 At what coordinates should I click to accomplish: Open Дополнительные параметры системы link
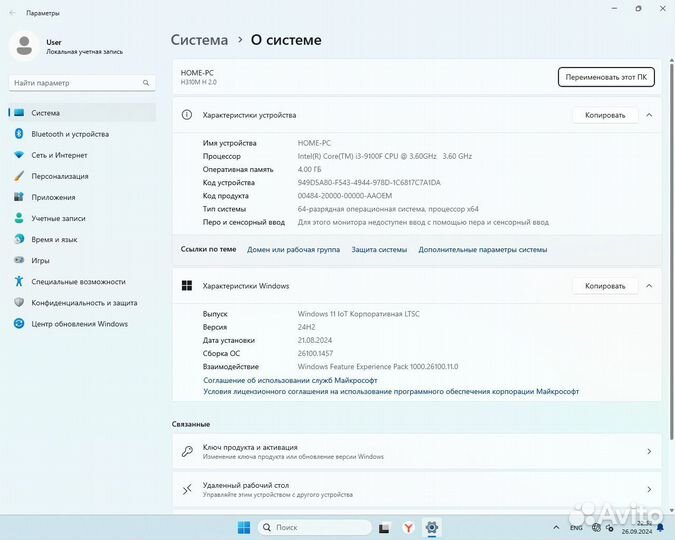[483, 250]
